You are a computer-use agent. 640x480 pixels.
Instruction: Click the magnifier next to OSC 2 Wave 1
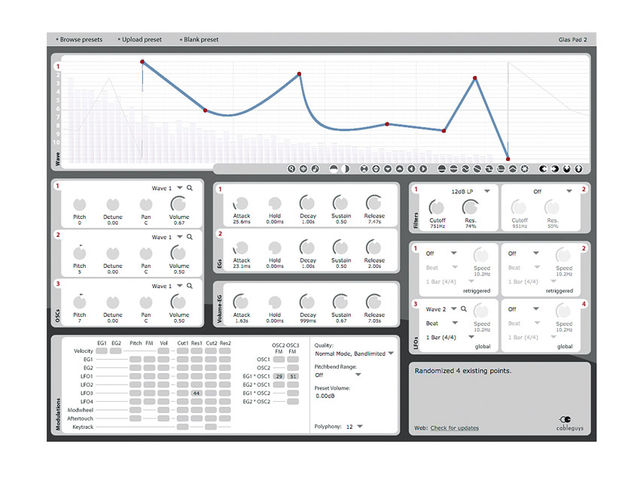tap(190, 237)
